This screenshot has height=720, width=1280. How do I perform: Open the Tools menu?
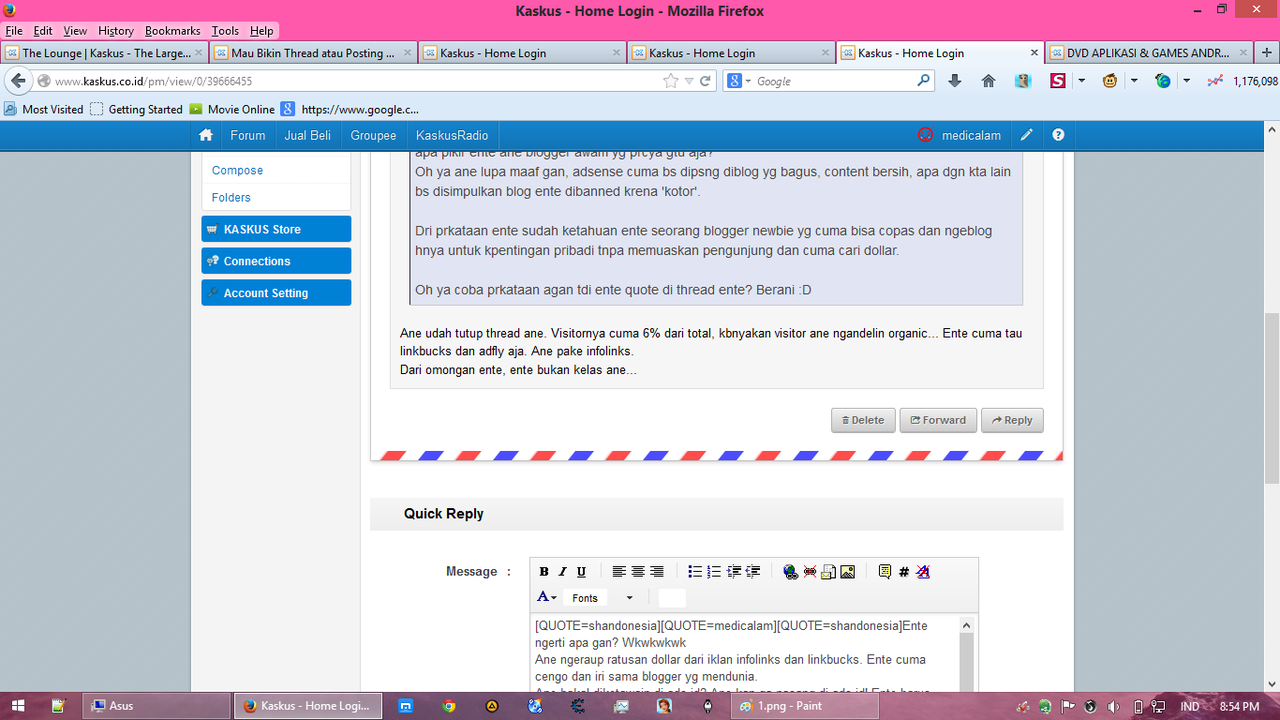click(x=225, y=31)
